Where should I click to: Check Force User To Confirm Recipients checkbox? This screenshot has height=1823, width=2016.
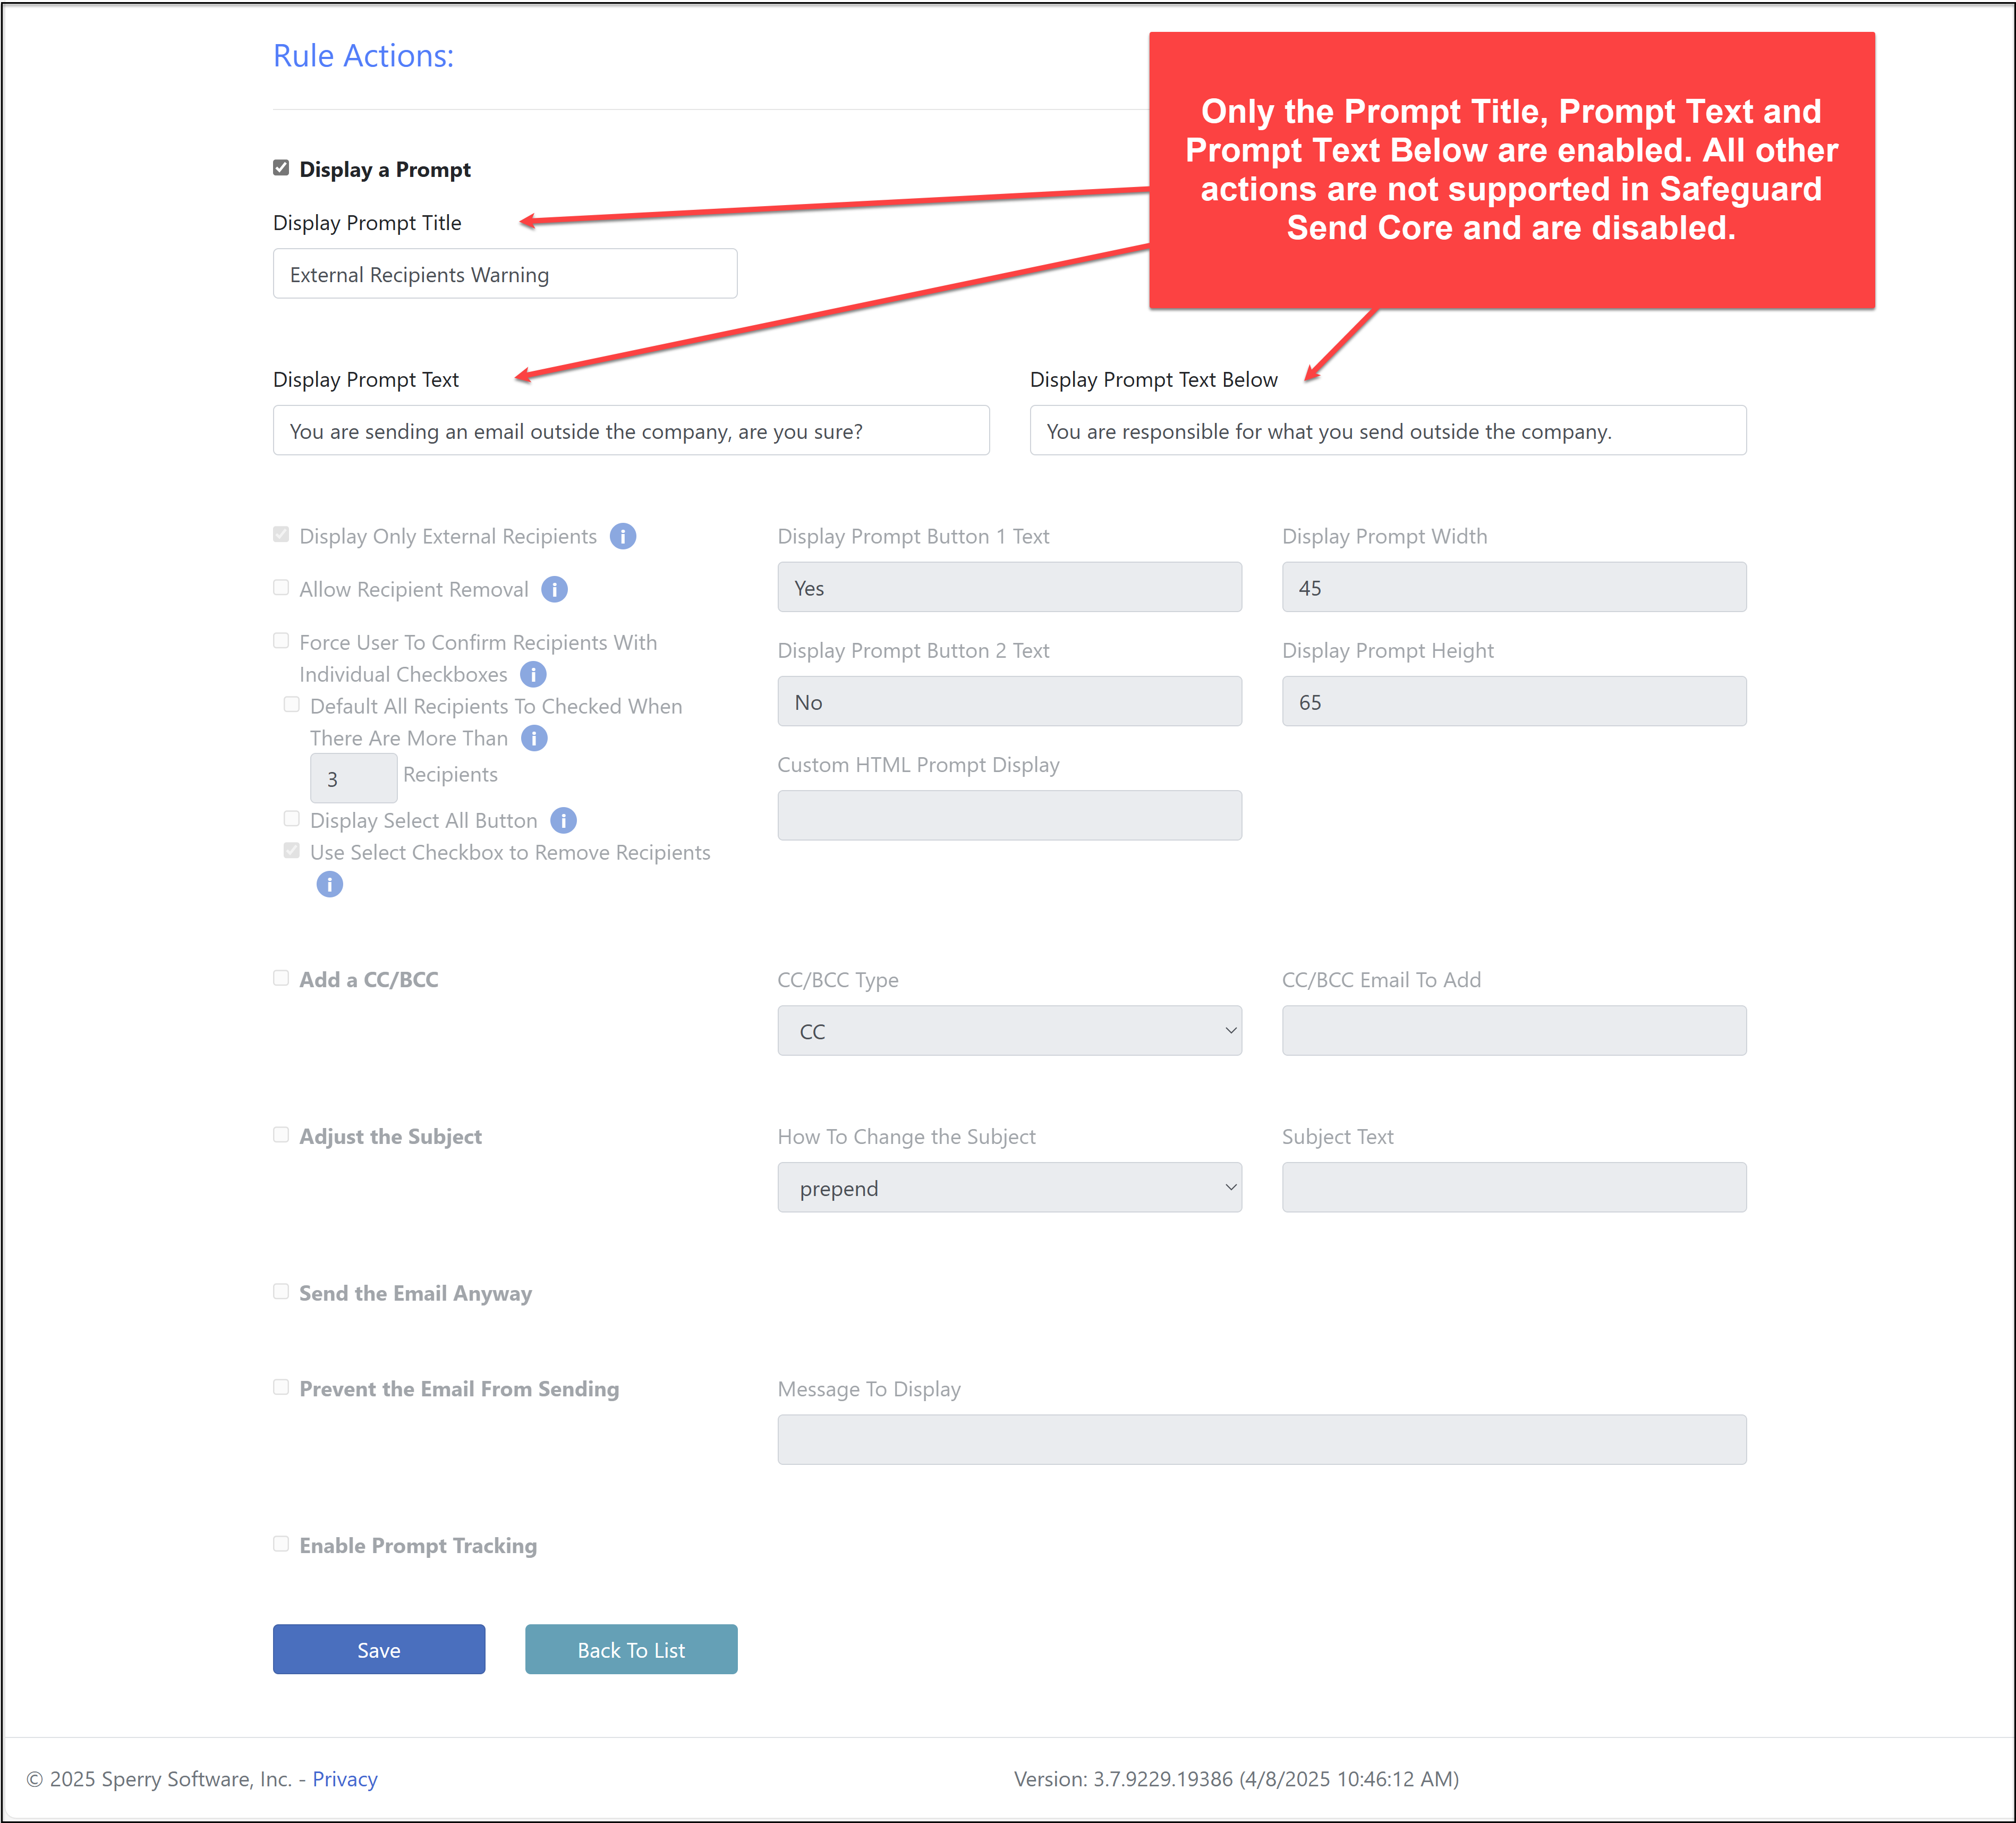281,641
